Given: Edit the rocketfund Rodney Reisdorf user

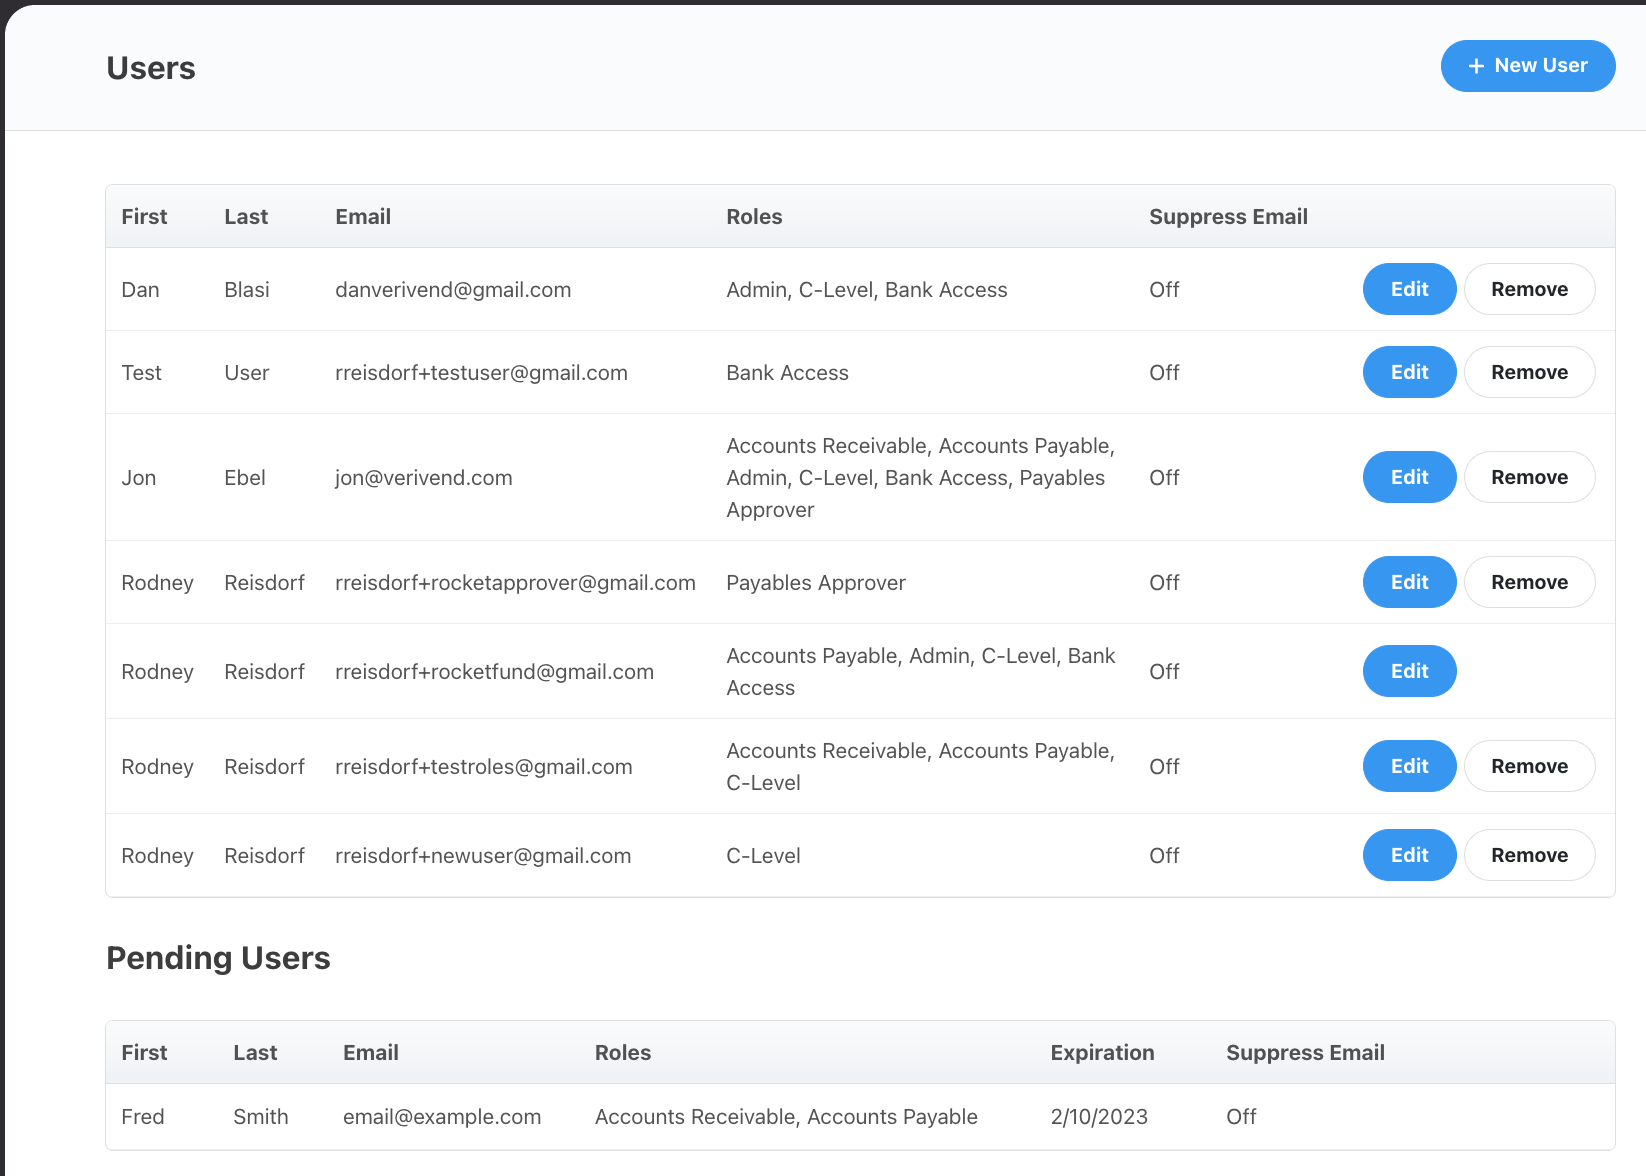Looking at the screenshot, I should click(x=1409, y=671).
